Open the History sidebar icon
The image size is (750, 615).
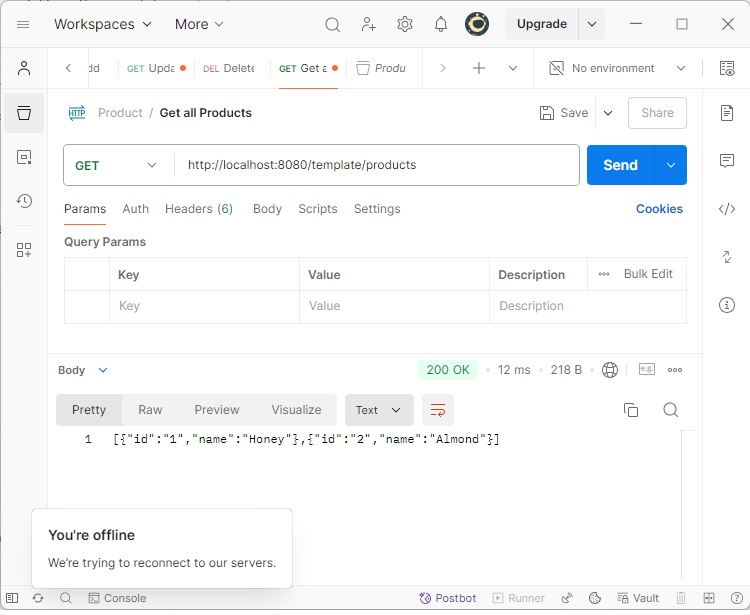click(x=25, y=201)
